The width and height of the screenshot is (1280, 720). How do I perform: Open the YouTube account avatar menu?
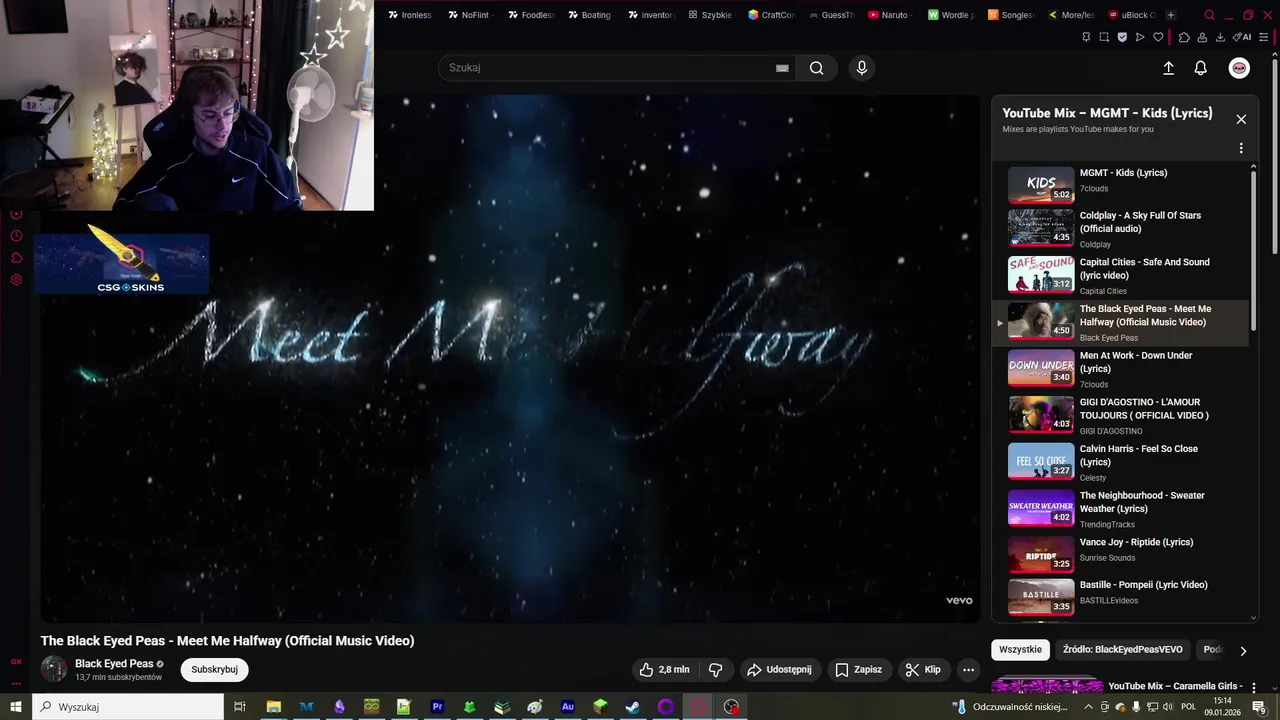[1239, 68]
